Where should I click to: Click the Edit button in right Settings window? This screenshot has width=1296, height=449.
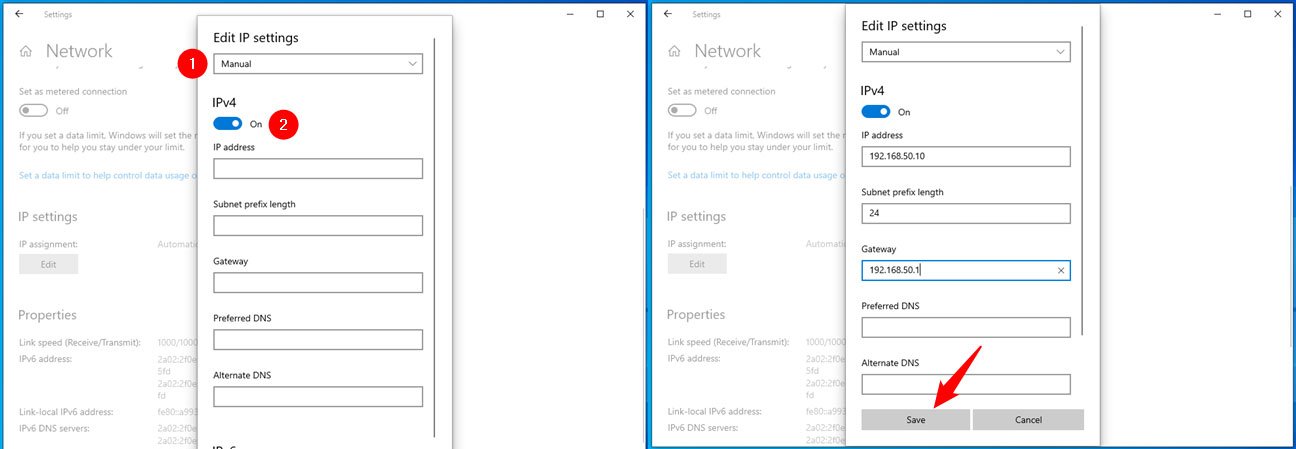pos(697,264)
